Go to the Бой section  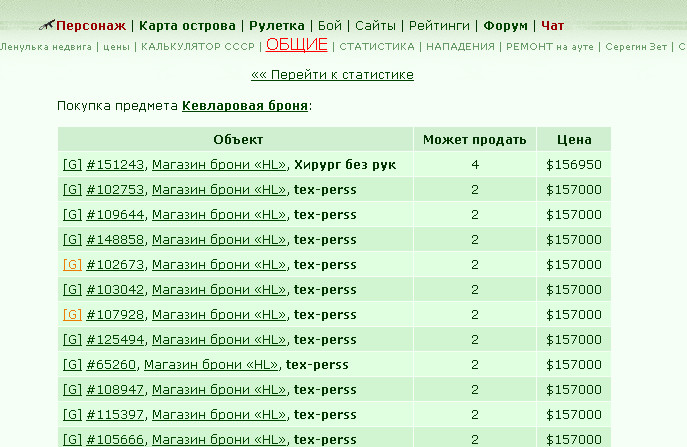[x=329, y=26]
